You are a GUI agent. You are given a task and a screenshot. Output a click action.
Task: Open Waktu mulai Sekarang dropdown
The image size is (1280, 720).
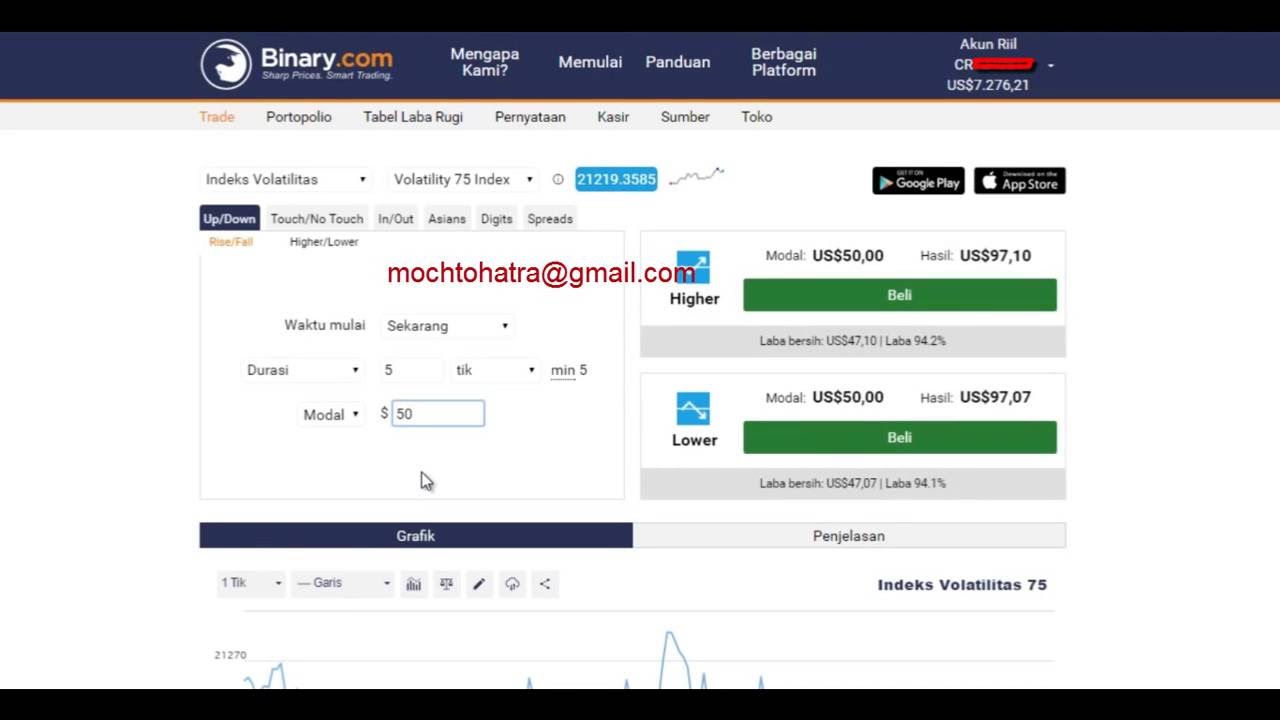coord(448,326)
